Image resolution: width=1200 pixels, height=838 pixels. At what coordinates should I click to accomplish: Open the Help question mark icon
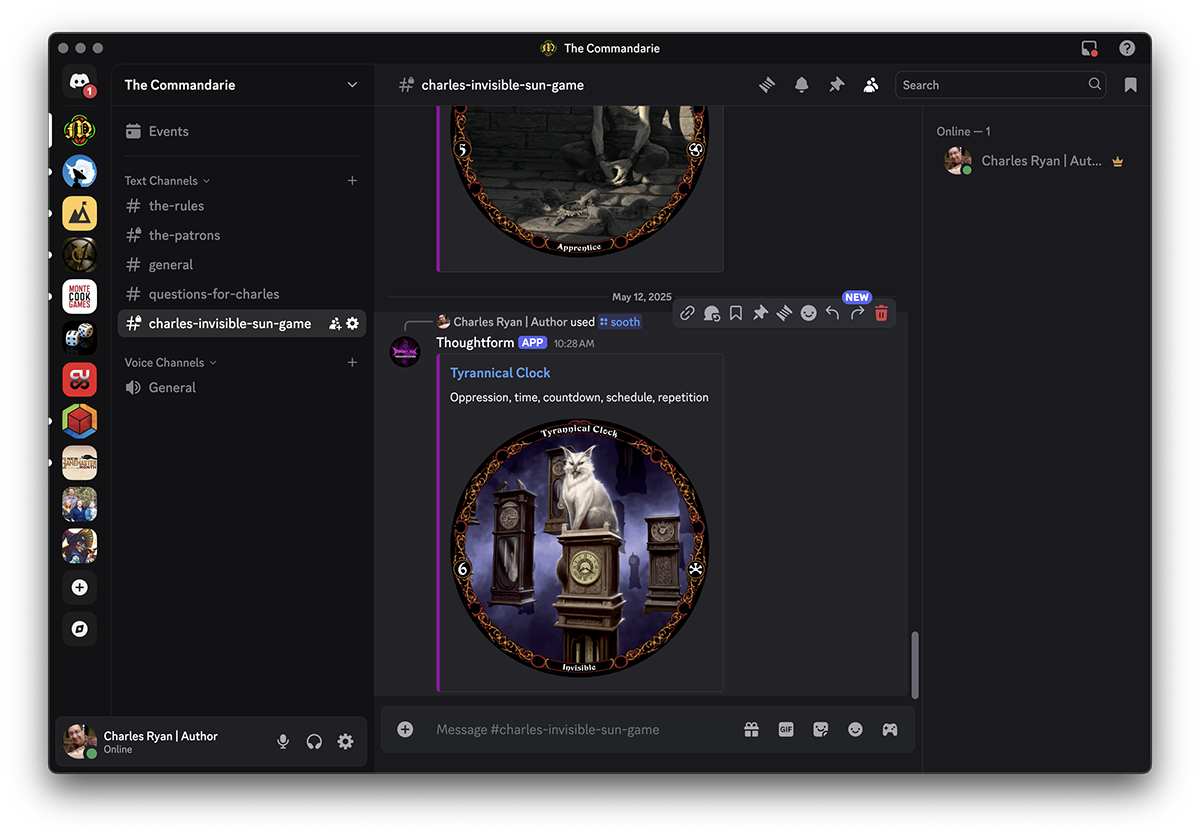coord(1127,48)
